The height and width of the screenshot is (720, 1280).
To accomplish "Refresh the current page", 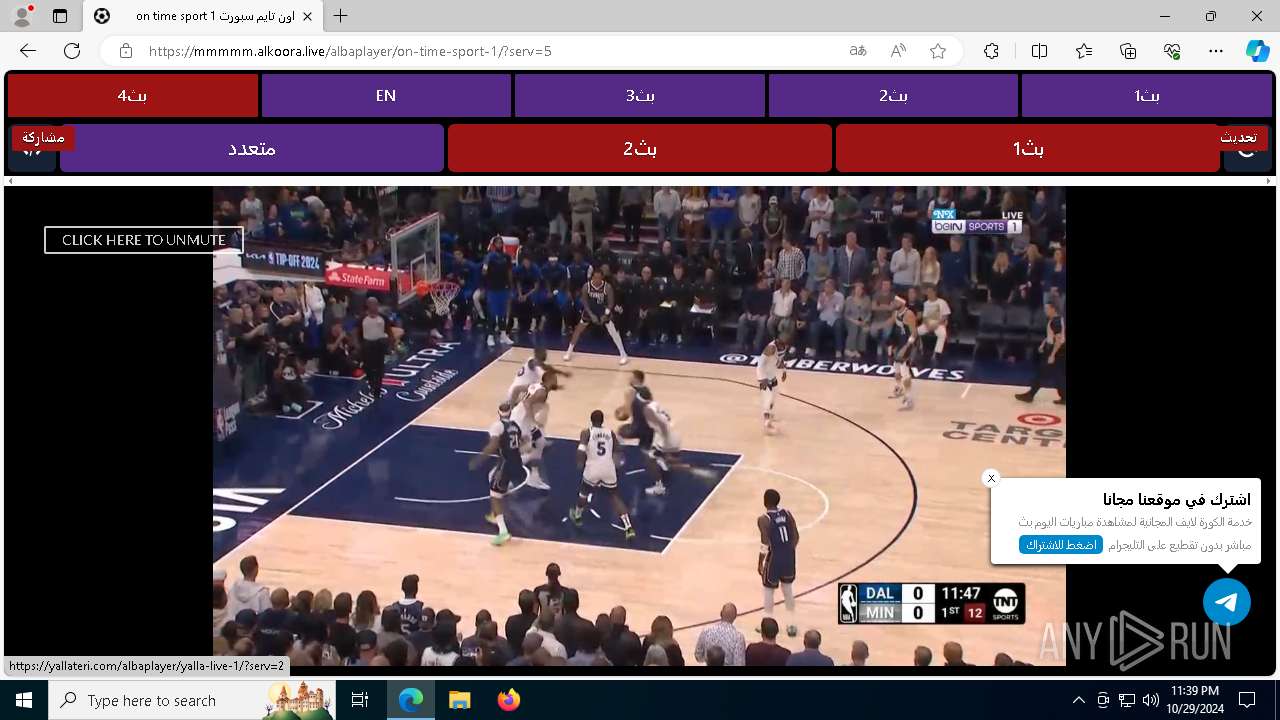I will coord(72,51).
